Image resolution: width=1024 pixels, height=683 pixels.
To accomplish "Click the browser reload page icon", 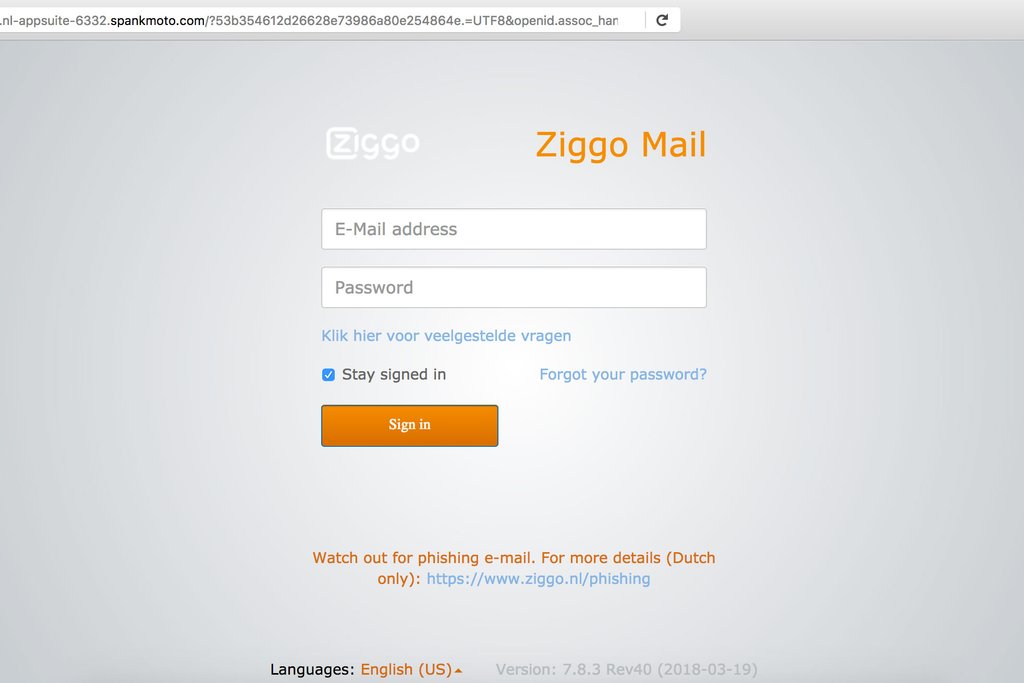I will pos(662,20).
